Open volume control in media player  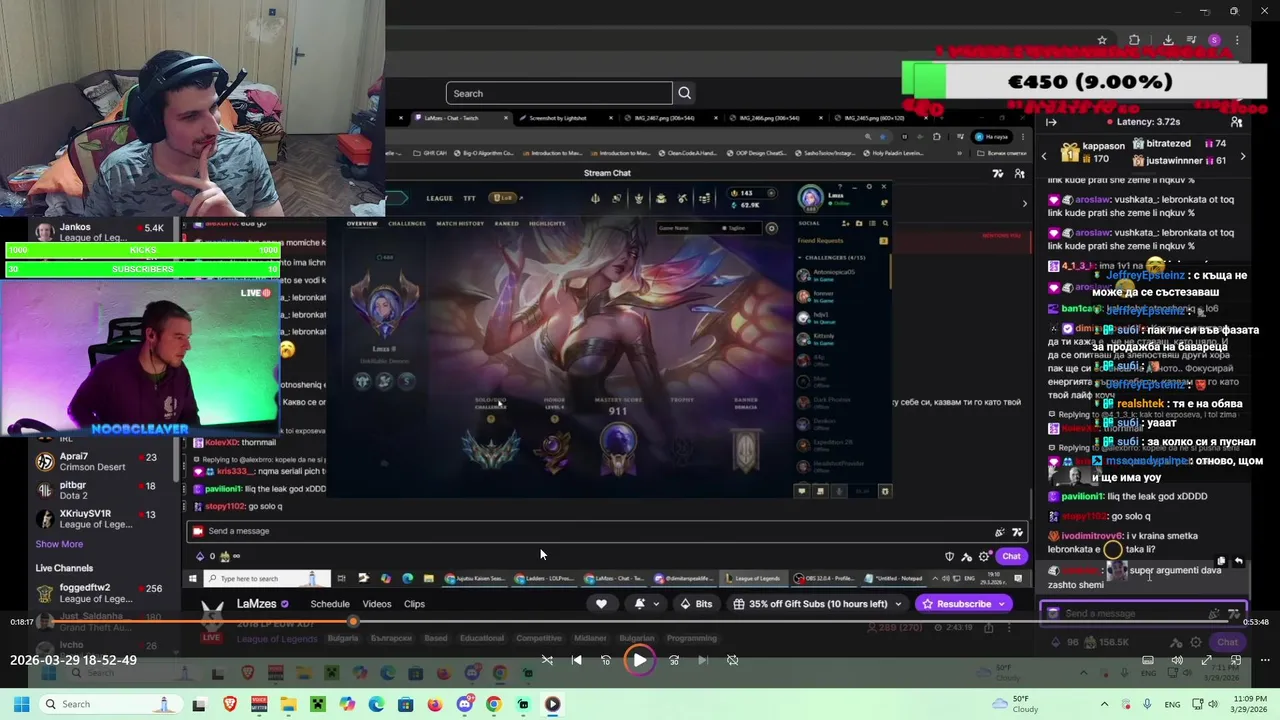click(1177, 660)
